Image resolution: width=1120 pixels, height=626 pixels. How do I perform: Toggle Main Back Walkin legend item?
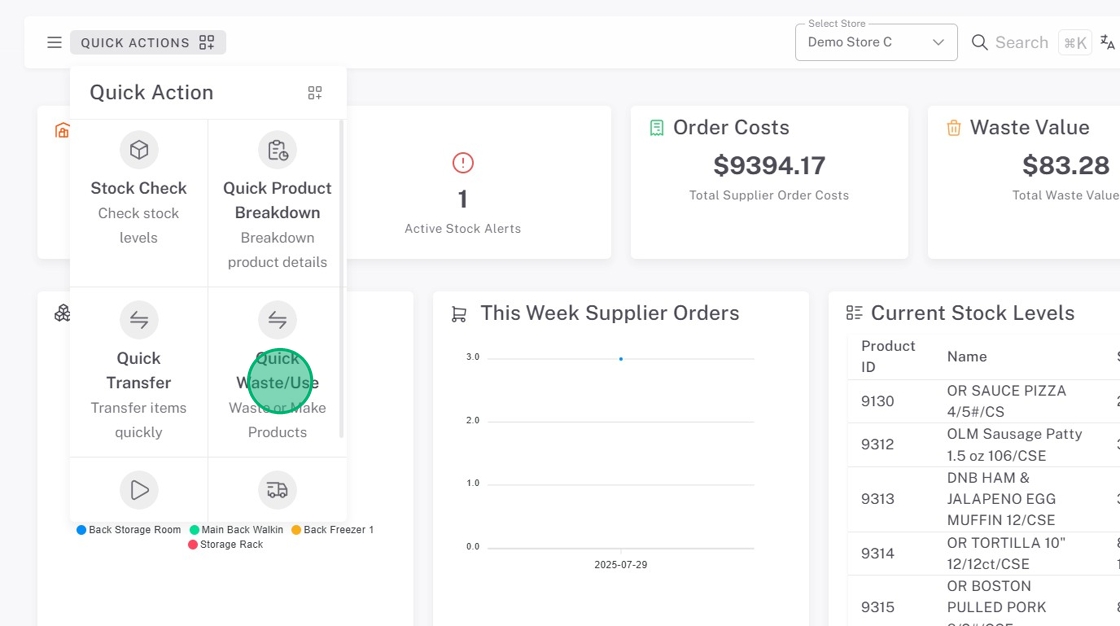coord(236,530)
